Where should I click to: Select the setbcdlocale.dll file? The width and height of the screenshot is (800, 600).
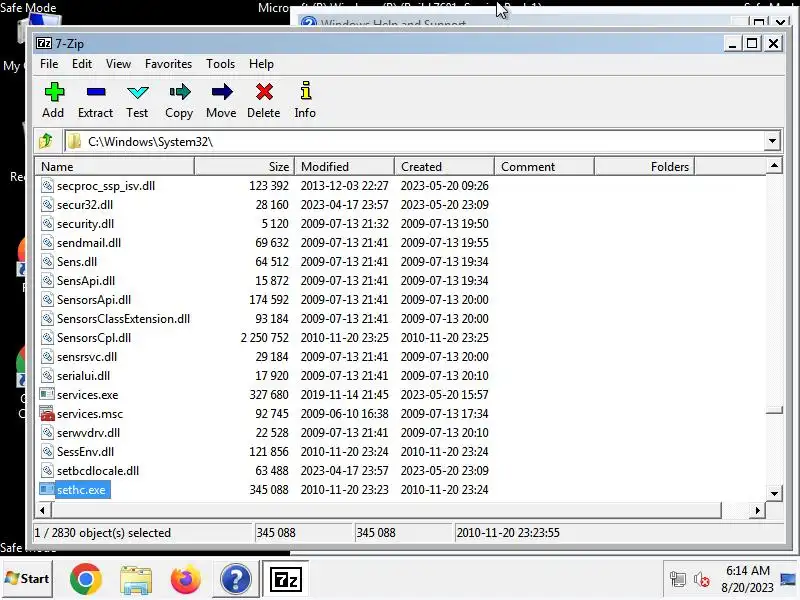[98, 470]
